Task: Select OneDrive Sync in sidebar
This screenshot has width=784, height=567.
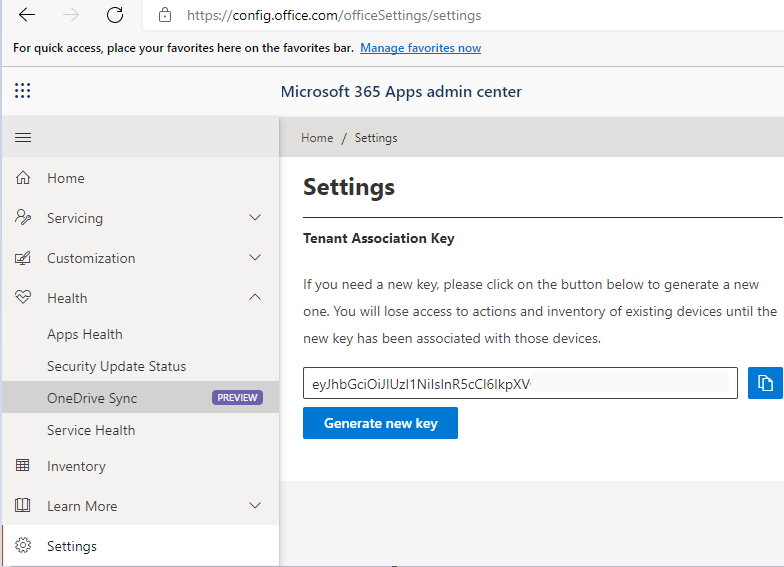Action: (x=140, y=398)
